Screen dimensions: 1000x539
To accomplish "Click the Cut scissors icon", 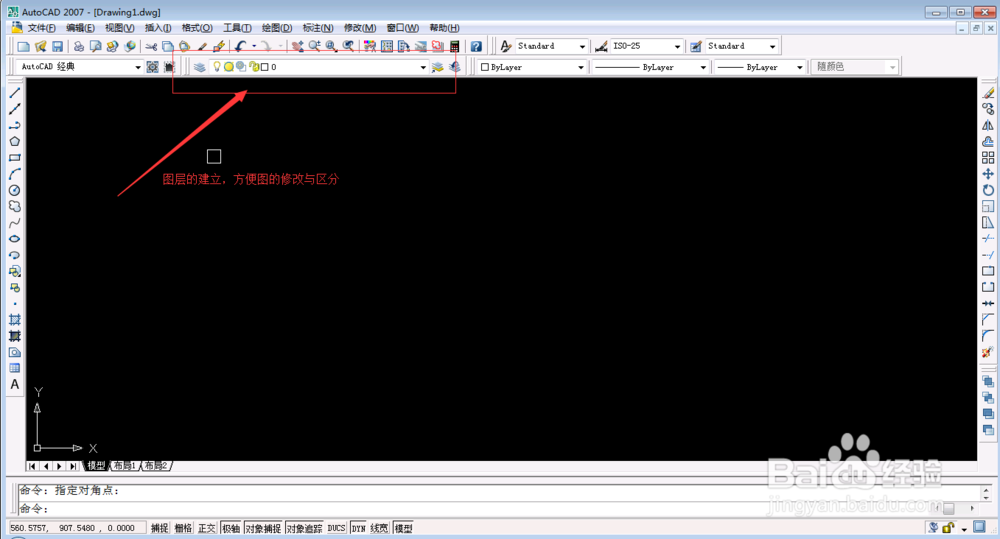I will [x=151, y=46].
